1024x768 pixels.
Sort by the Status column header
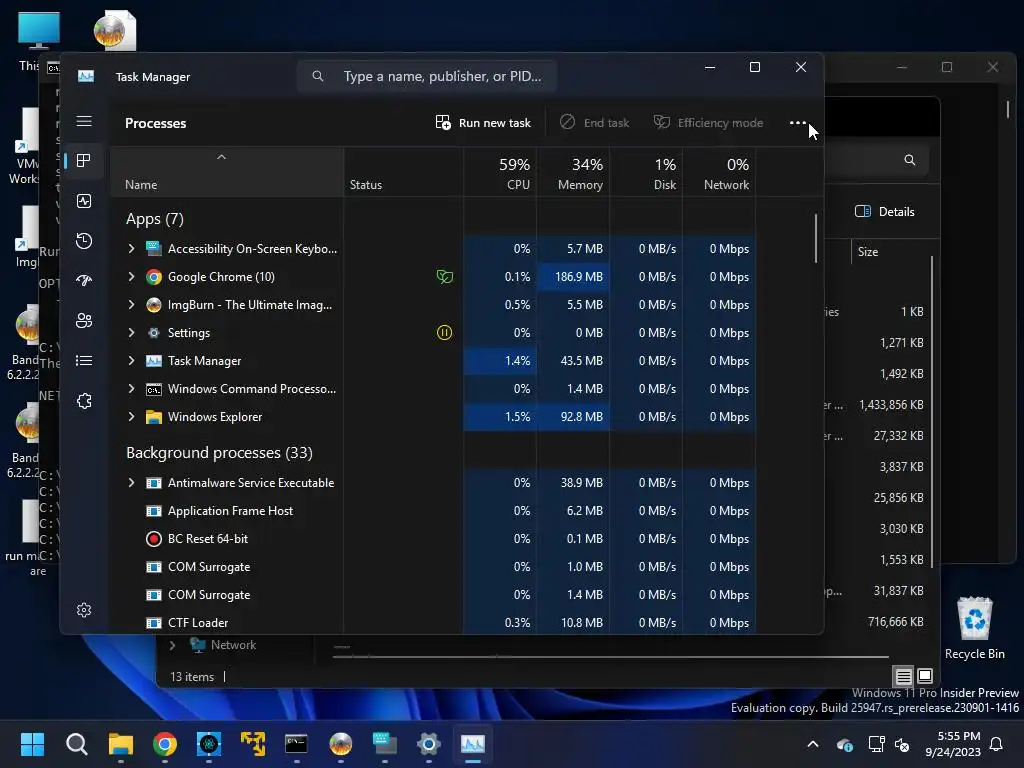(x=404, y=173)
